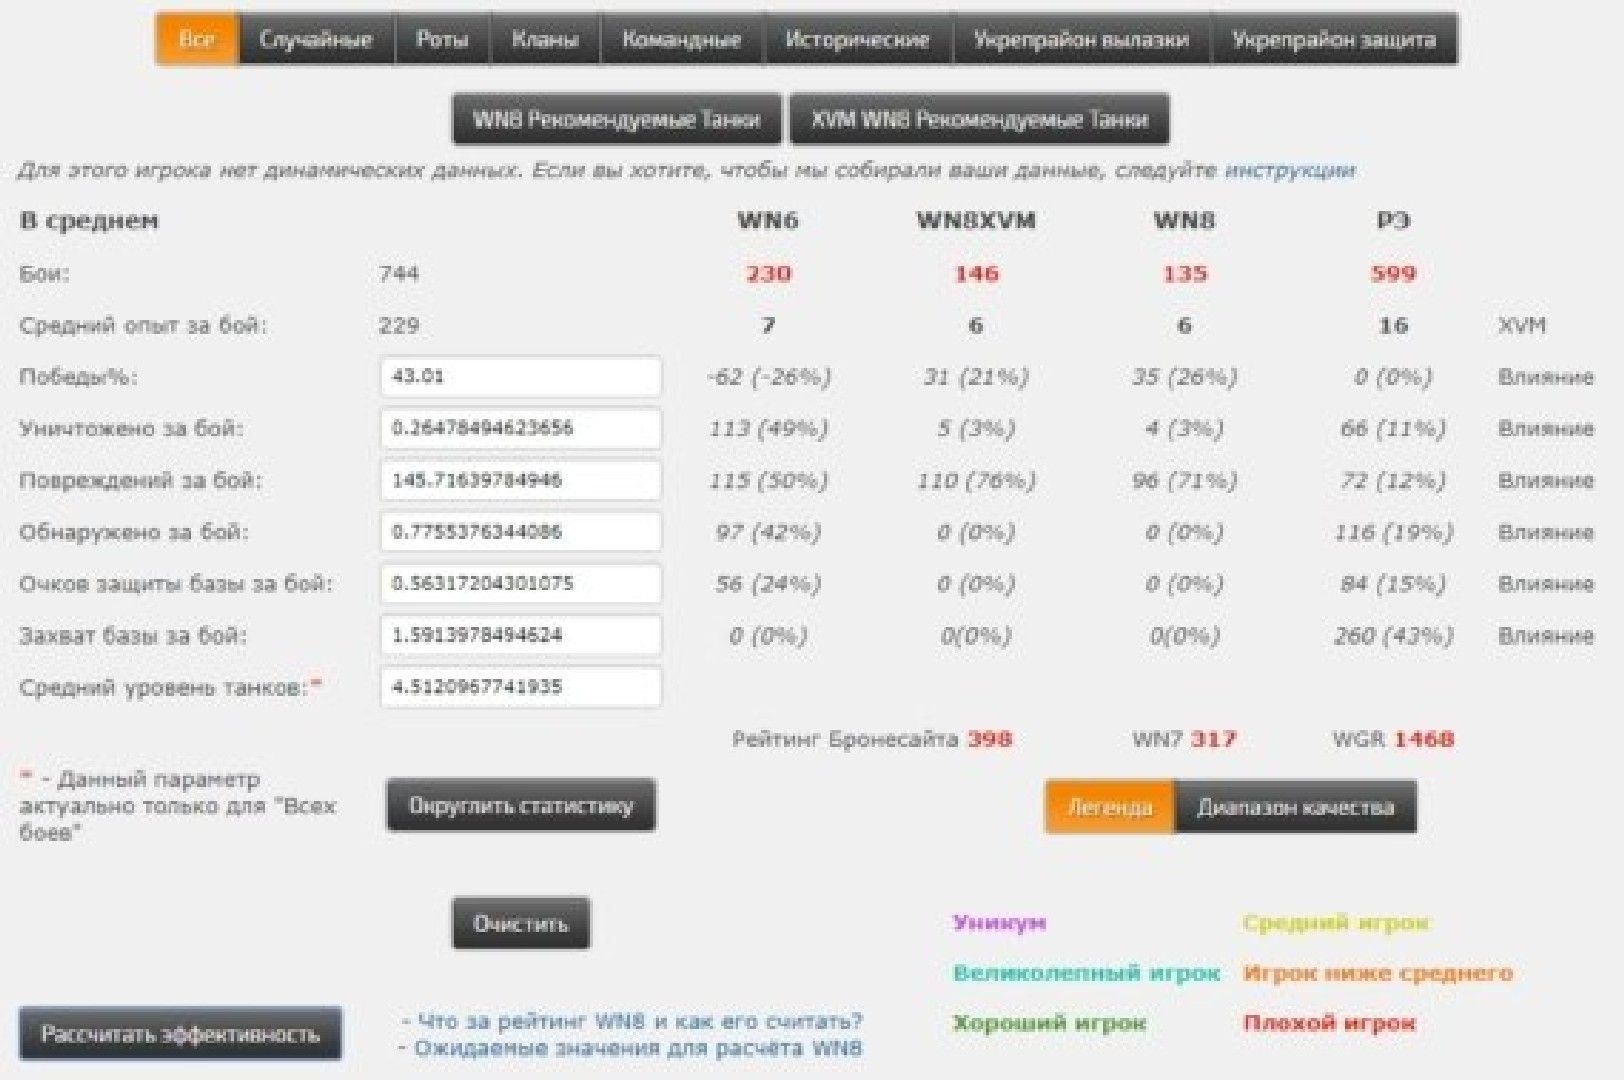1624x1080 pixels.
Task: Switch to Кланы tab
Action: coord(545,40)
